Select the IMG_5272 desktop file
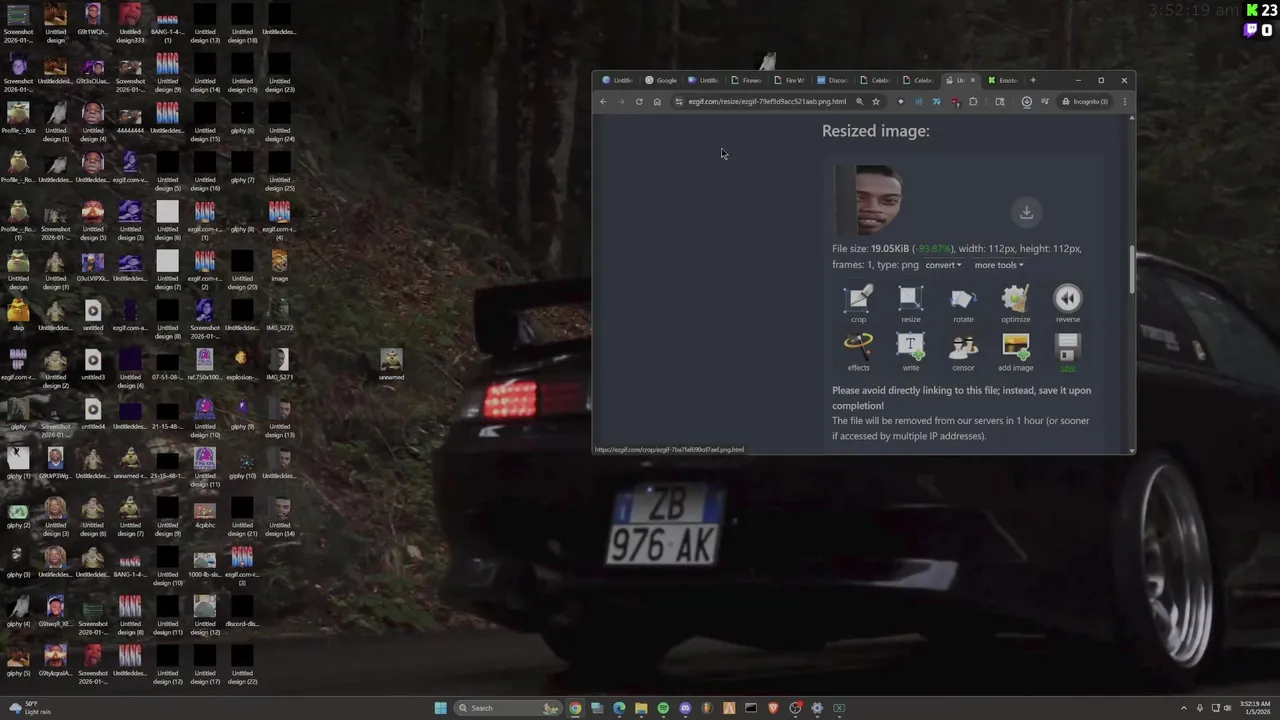Viewport: 1280px width, 720px height. 279,315
